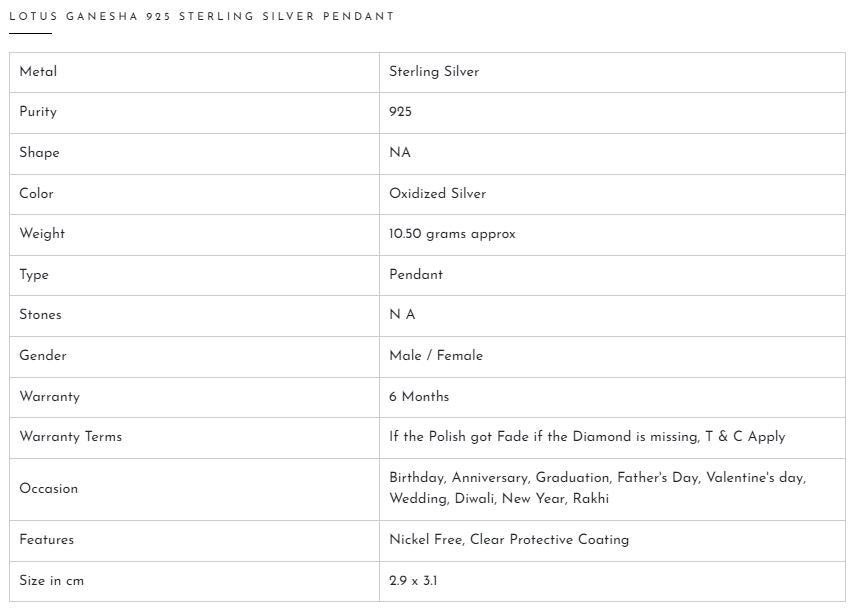Click the 2.9 x 3.1 size value

[x=413, y=580]
